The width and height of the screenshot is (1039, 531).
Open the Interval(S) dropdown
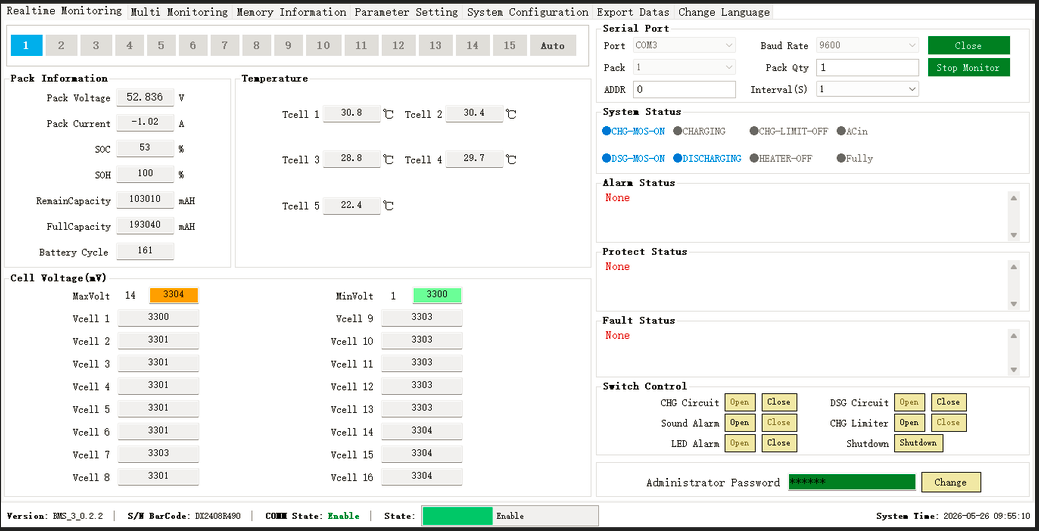coord(867,89)
